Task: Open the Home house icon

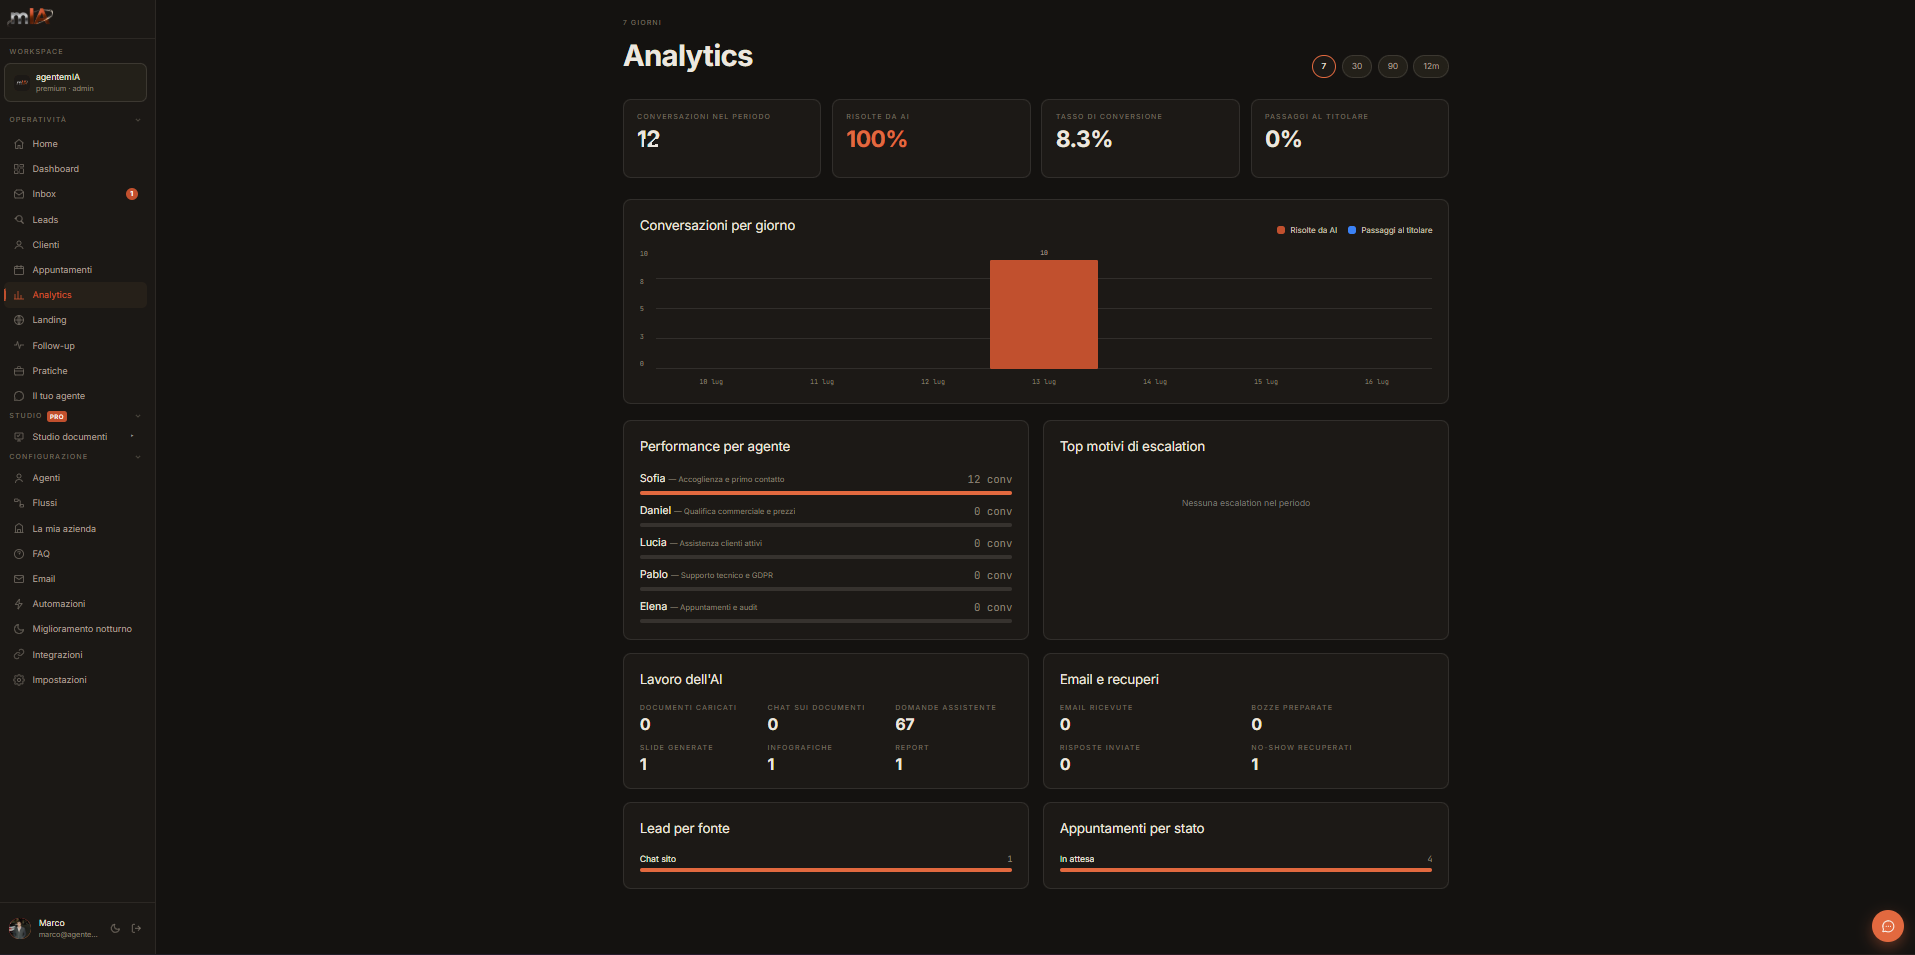Action: [19, 144]
